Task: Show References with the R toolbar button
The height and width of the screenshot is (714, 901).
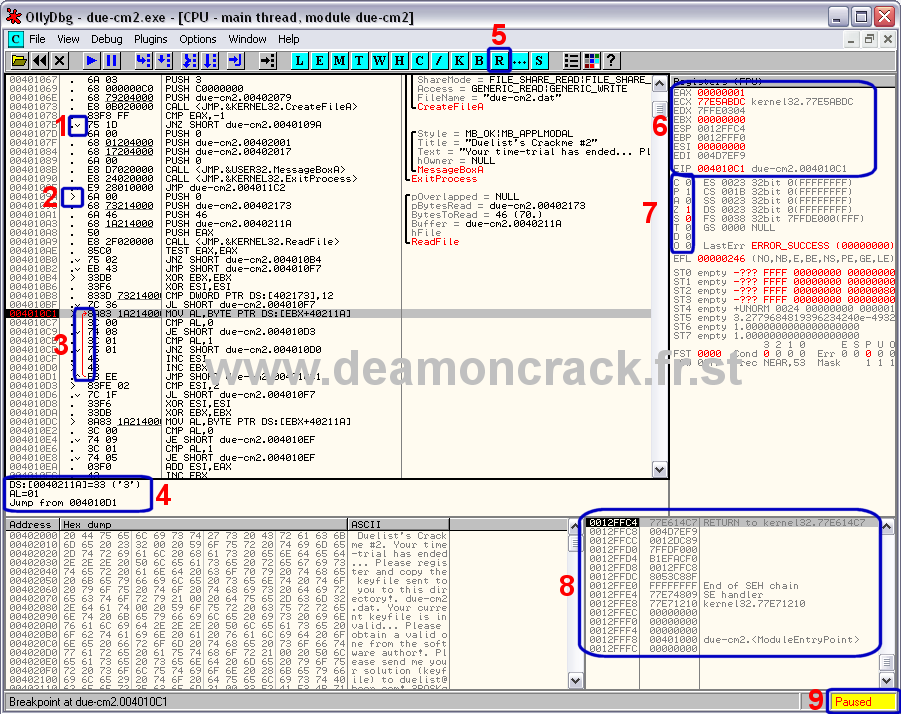Action: (499, 60)
